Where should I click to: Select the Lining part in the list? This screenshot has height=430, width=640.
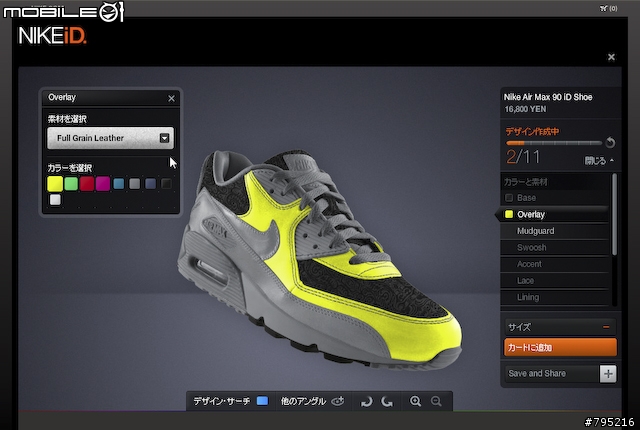point(555,297)
